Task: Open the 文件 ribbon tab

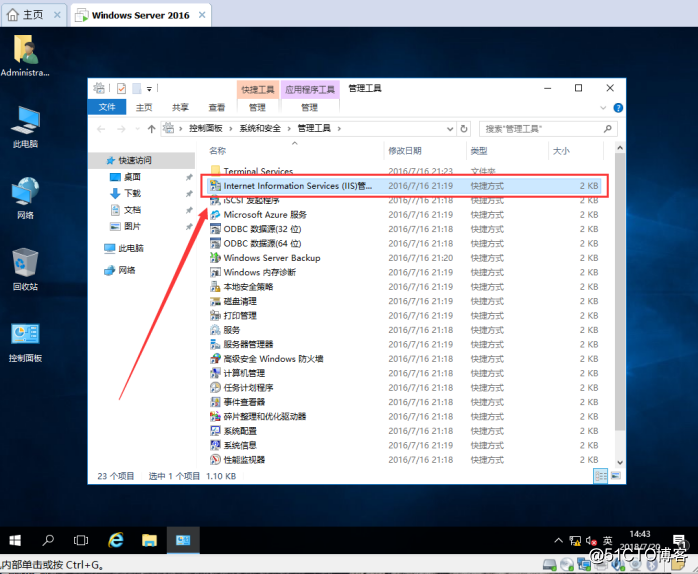Action: pos(107,107)
